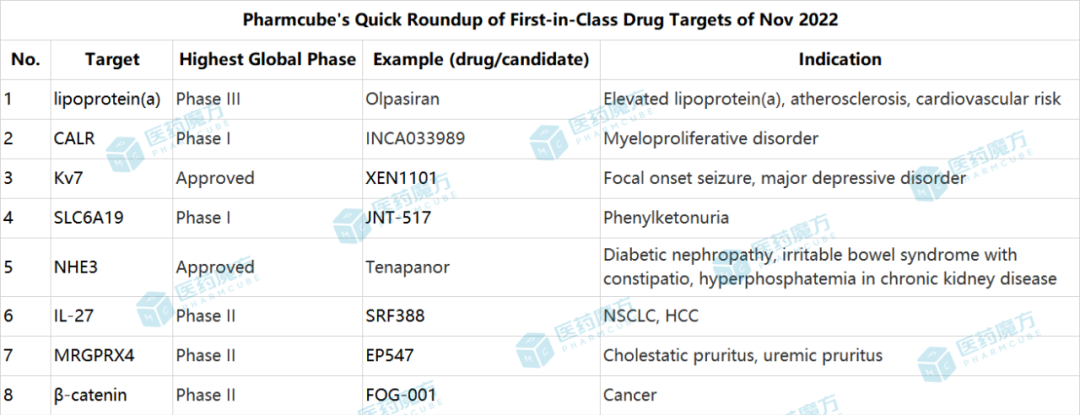Click the Kv7 target cell
This screenshot has height=415, width=1080.
pyautogui.click(x=69, y=178)
